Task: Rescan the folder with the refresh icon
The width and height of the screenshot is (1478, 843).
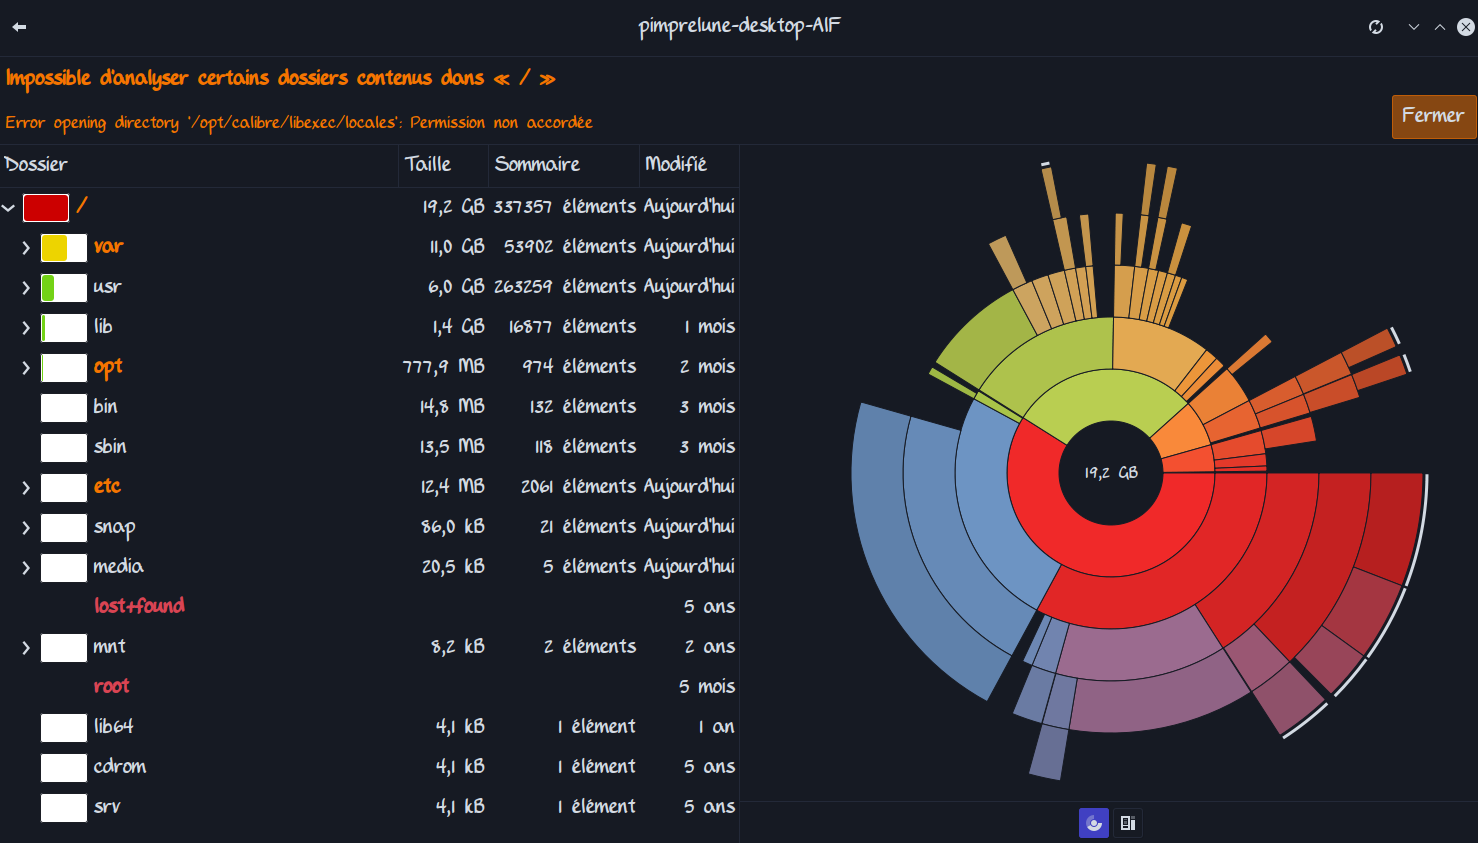Action: 1376,27
